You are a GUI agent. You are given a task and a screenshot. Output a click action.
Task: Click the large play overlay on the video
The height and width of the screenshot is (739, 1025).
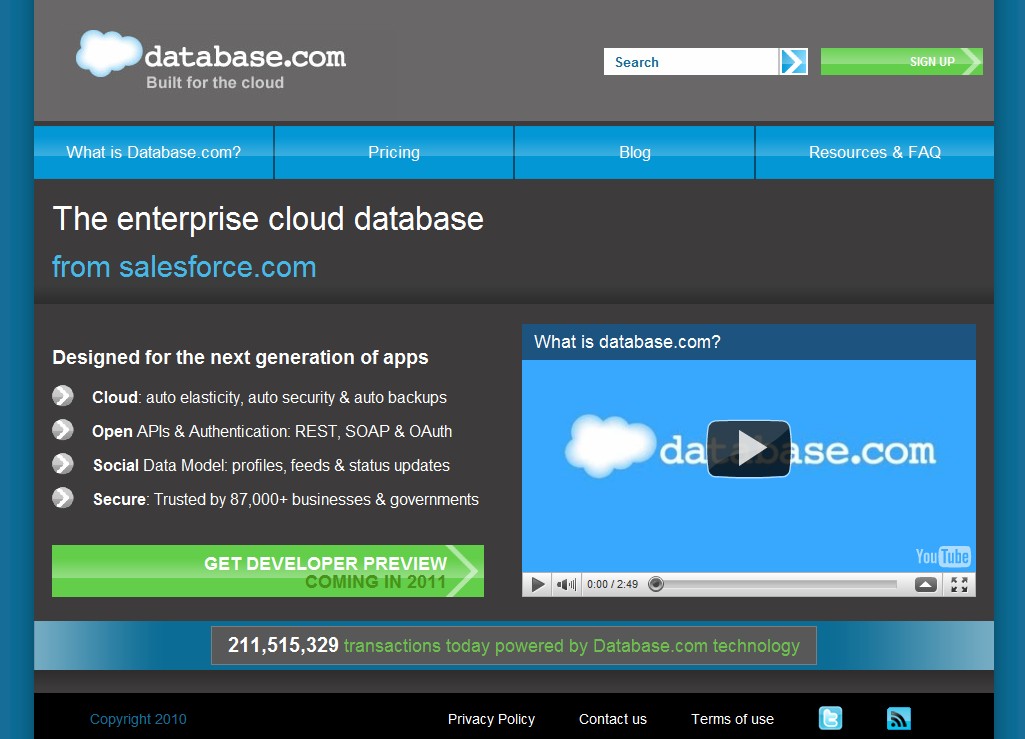click(748, 449)
